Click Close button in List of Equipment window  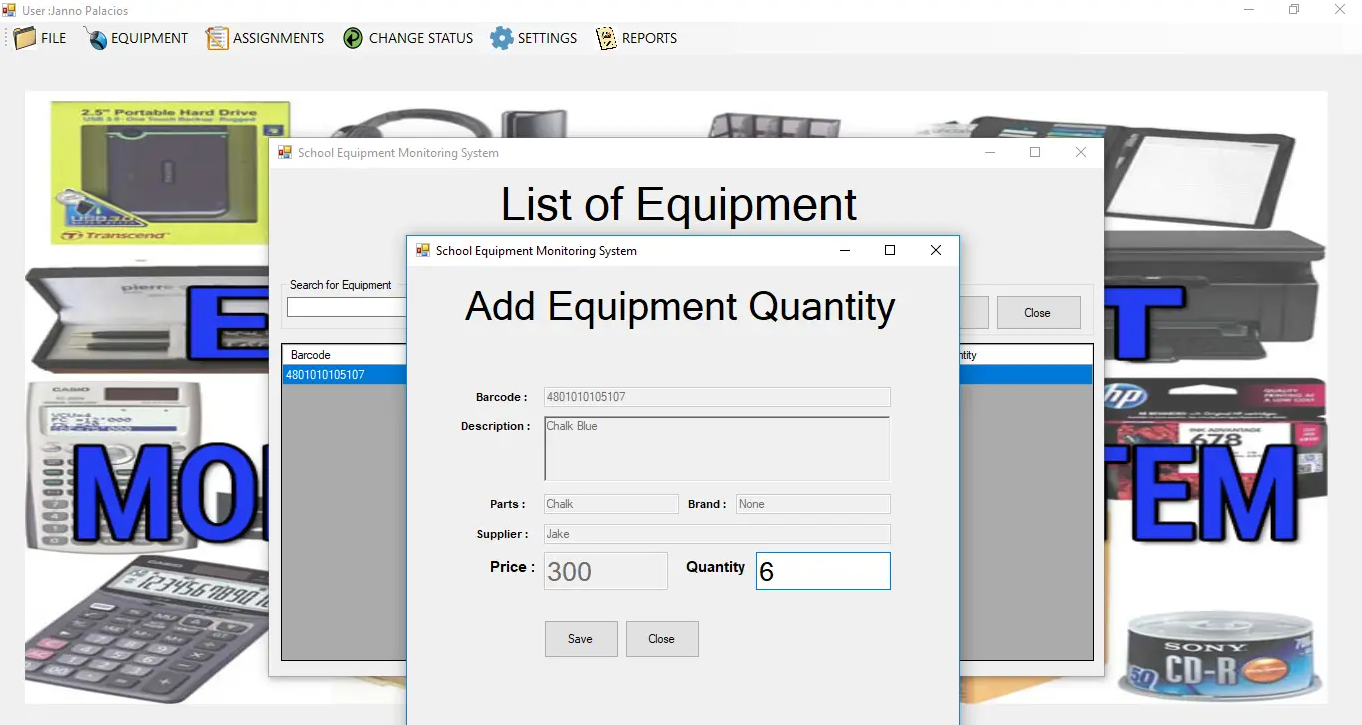(1038, 313)
